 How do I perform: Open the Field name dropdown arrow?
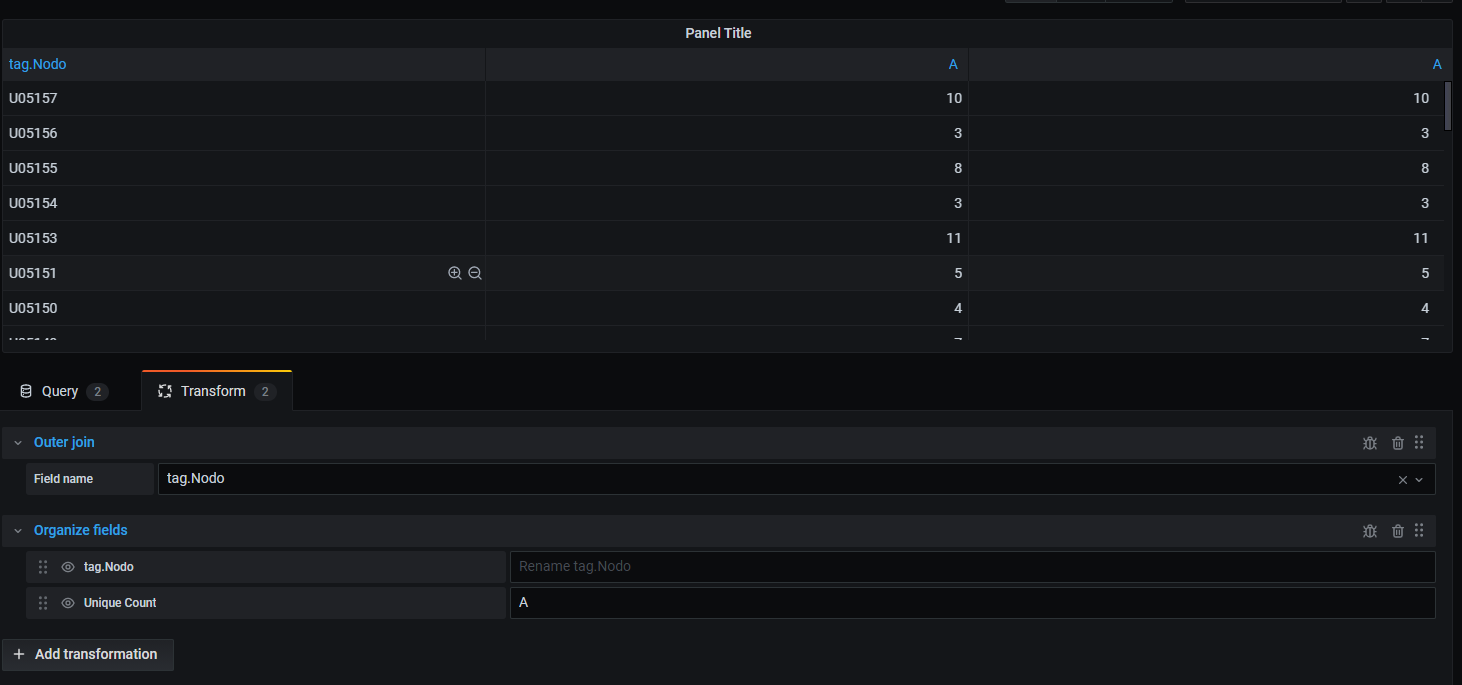coord(1419,480)
